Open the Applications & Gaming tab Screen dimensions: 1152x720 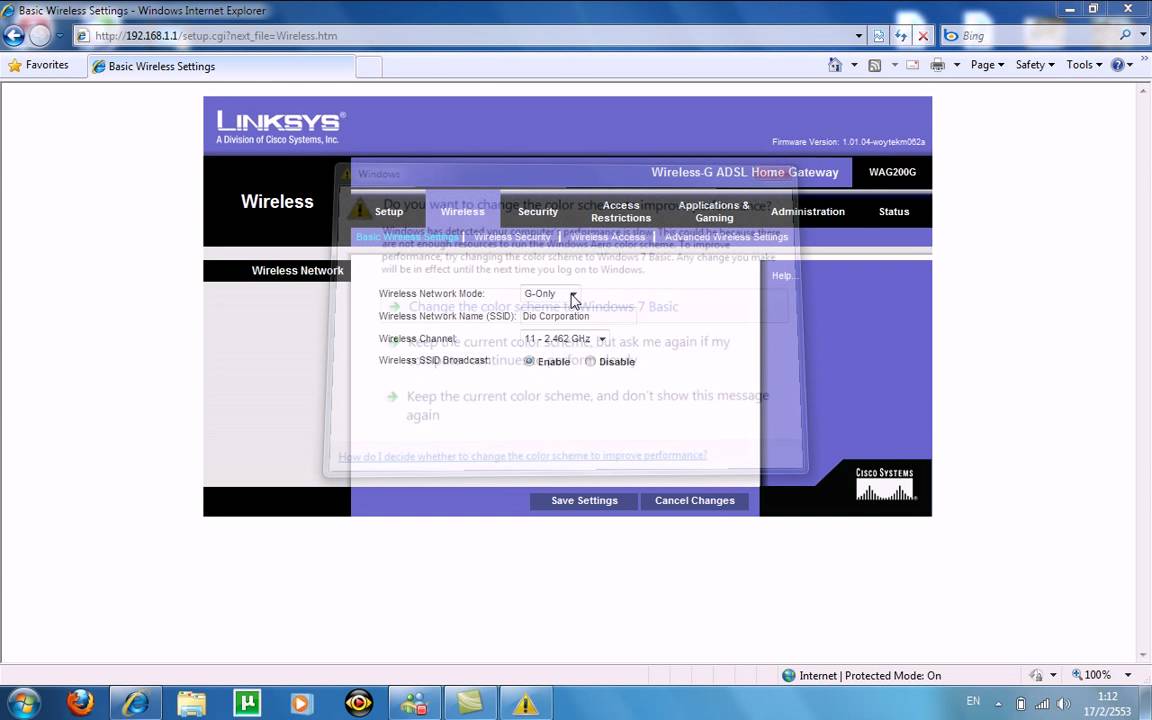click(x=714, y=212)
